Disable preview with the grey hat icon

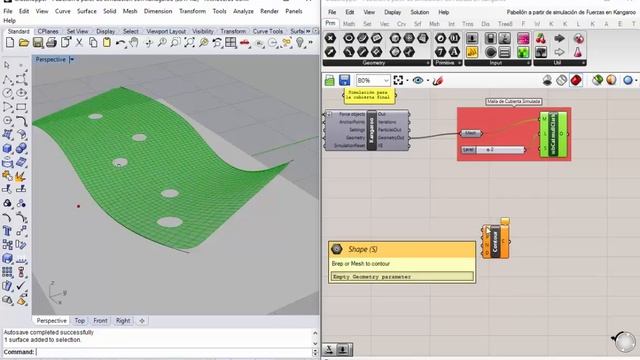click(547, 80)
